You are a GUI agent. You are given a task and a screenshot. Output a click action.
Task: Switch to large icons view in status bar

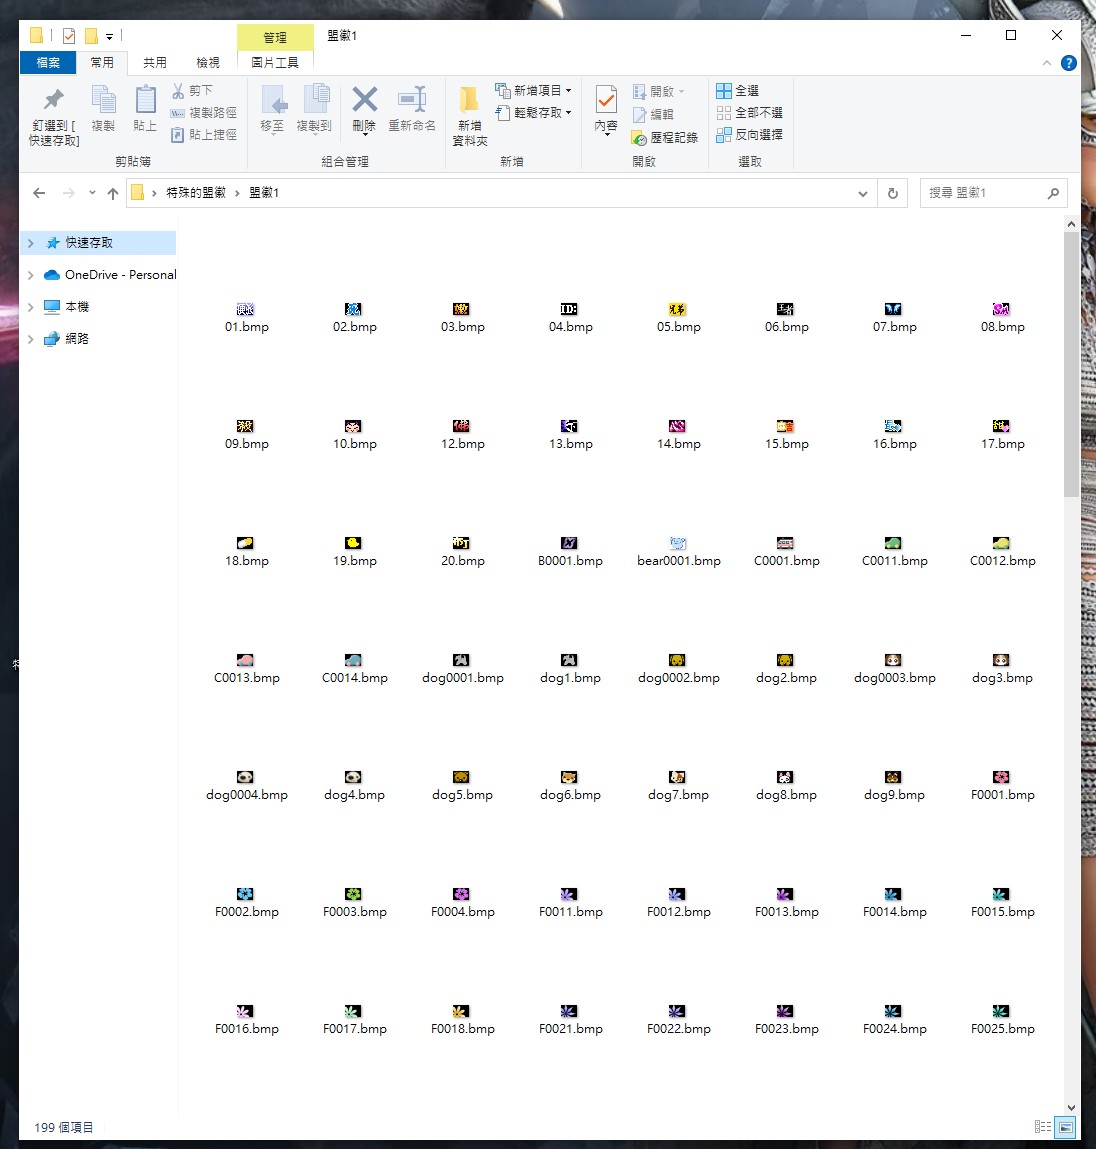click(1066, 1127)
